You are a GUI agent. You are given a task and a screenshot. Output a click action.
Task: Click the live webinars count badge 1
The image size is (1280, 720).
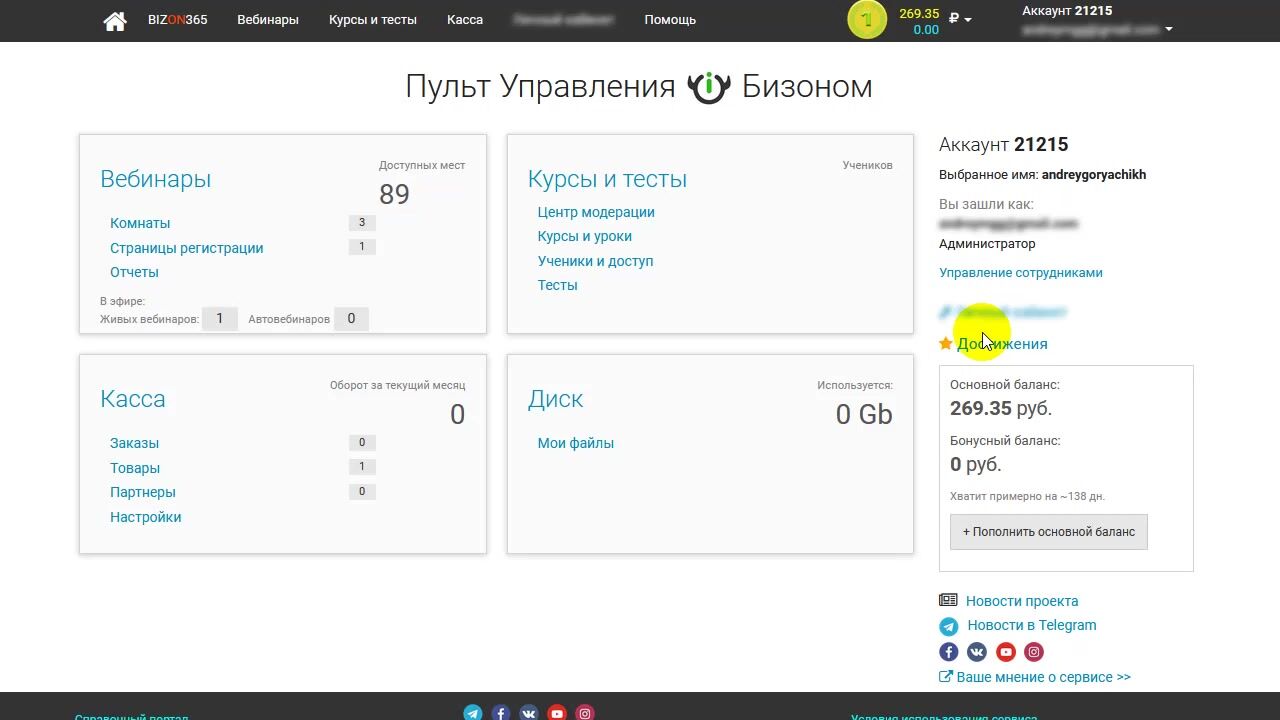click(x=220, y=319)
